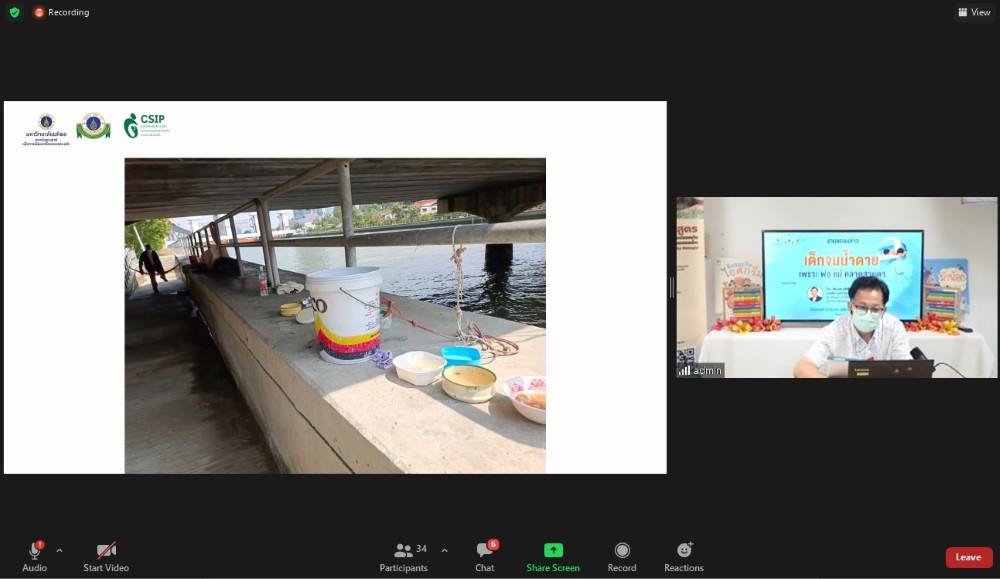
Task: Expand the arrow next to Participants
Action: tap(444, 550)
